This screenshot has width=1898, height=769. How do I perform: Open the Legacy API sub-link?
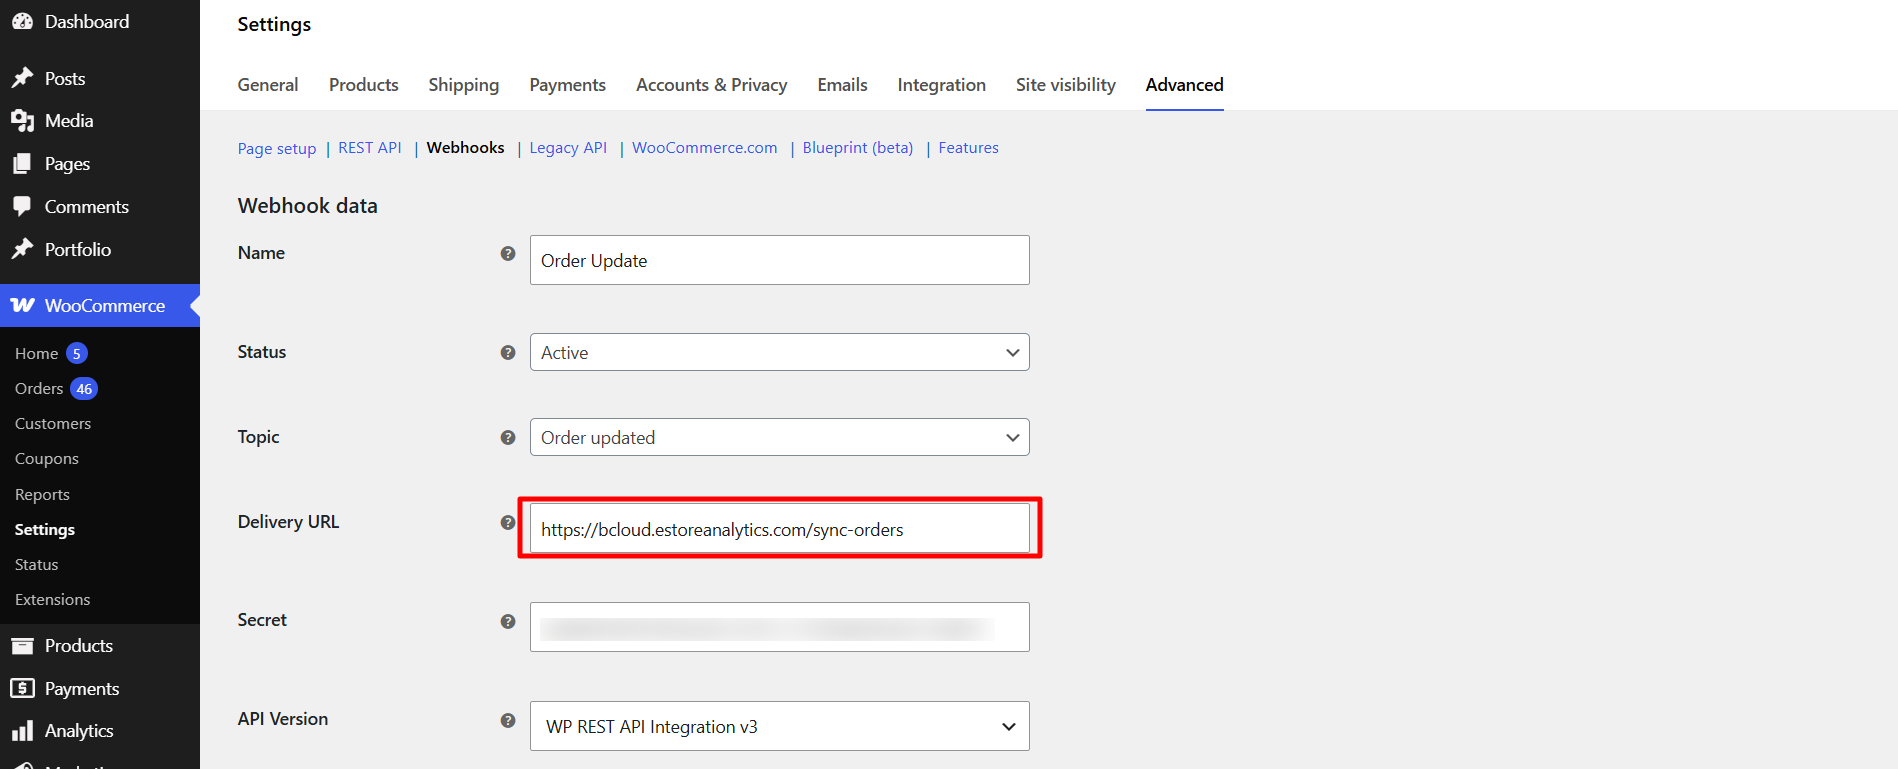pos(568,148)
